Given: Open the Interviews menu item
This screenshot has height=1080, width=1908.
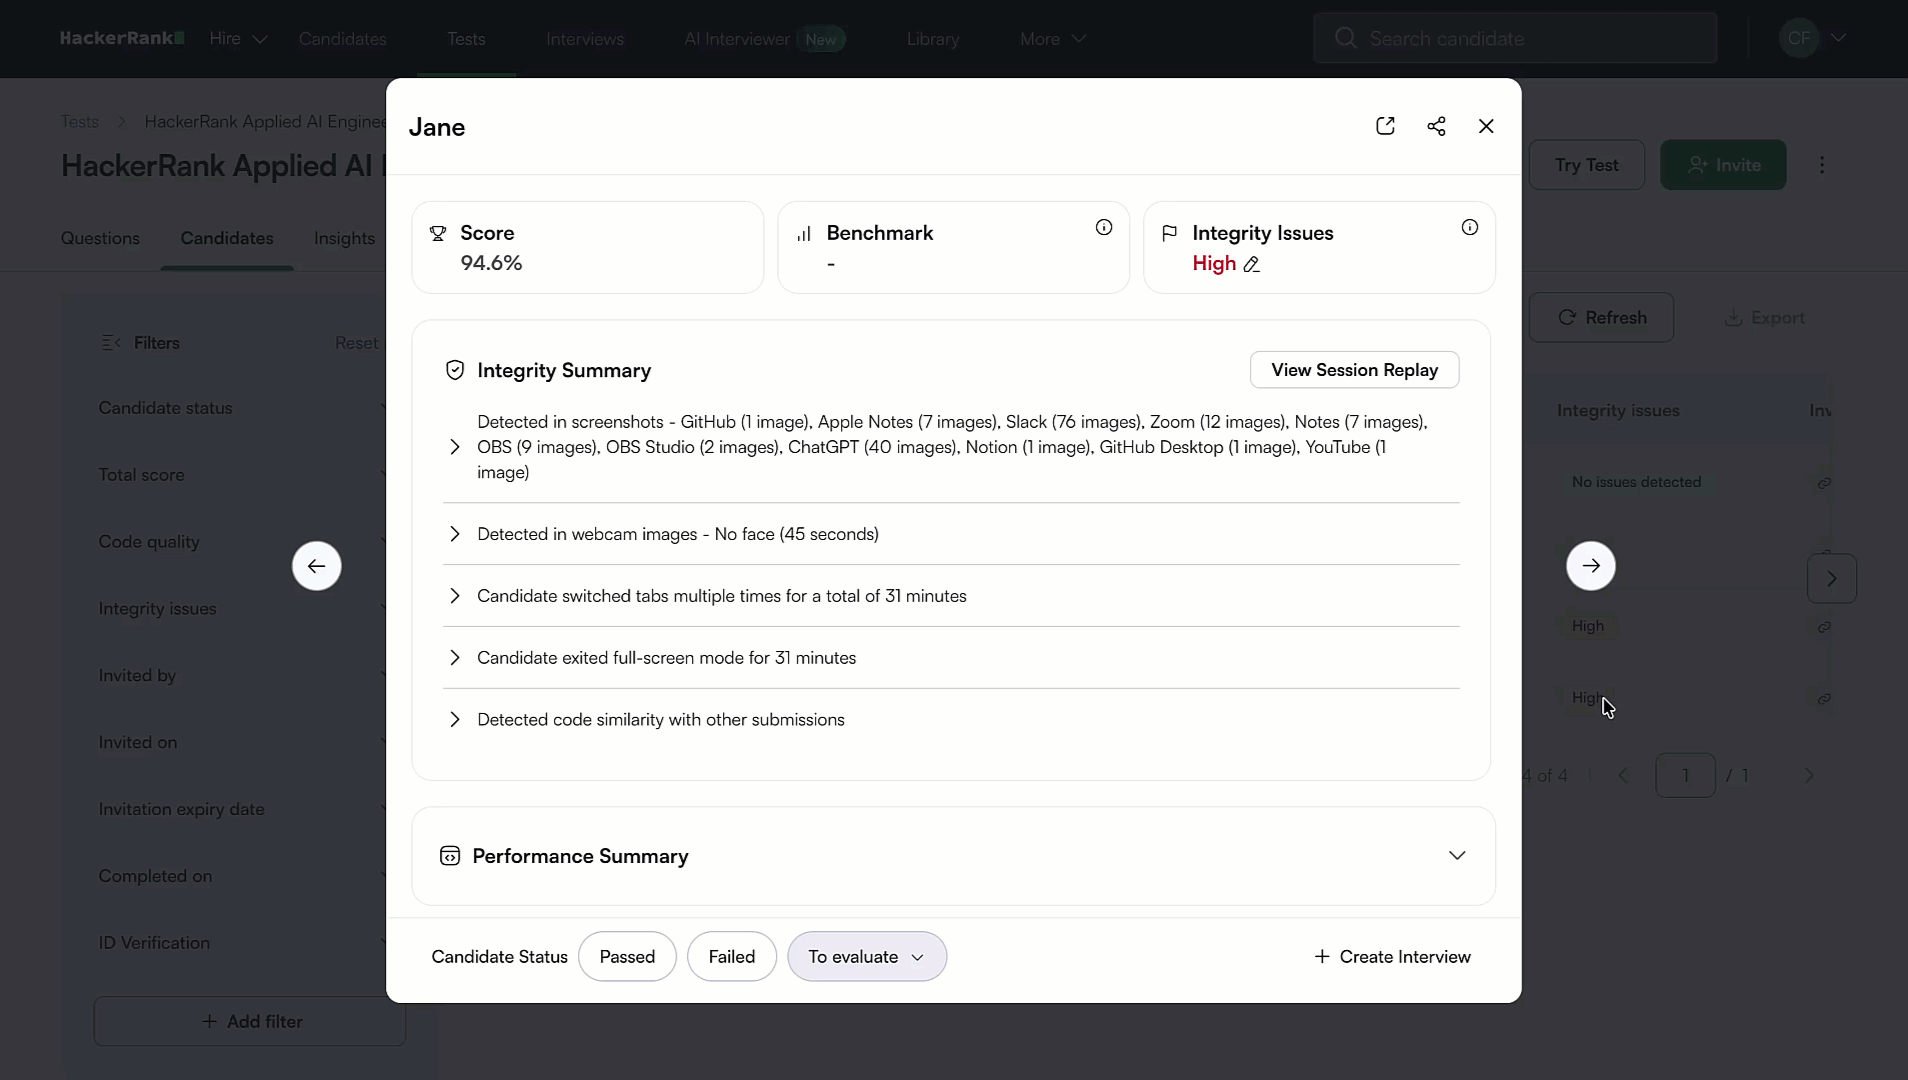Looking at the screenshot, I should coord(585,39).
